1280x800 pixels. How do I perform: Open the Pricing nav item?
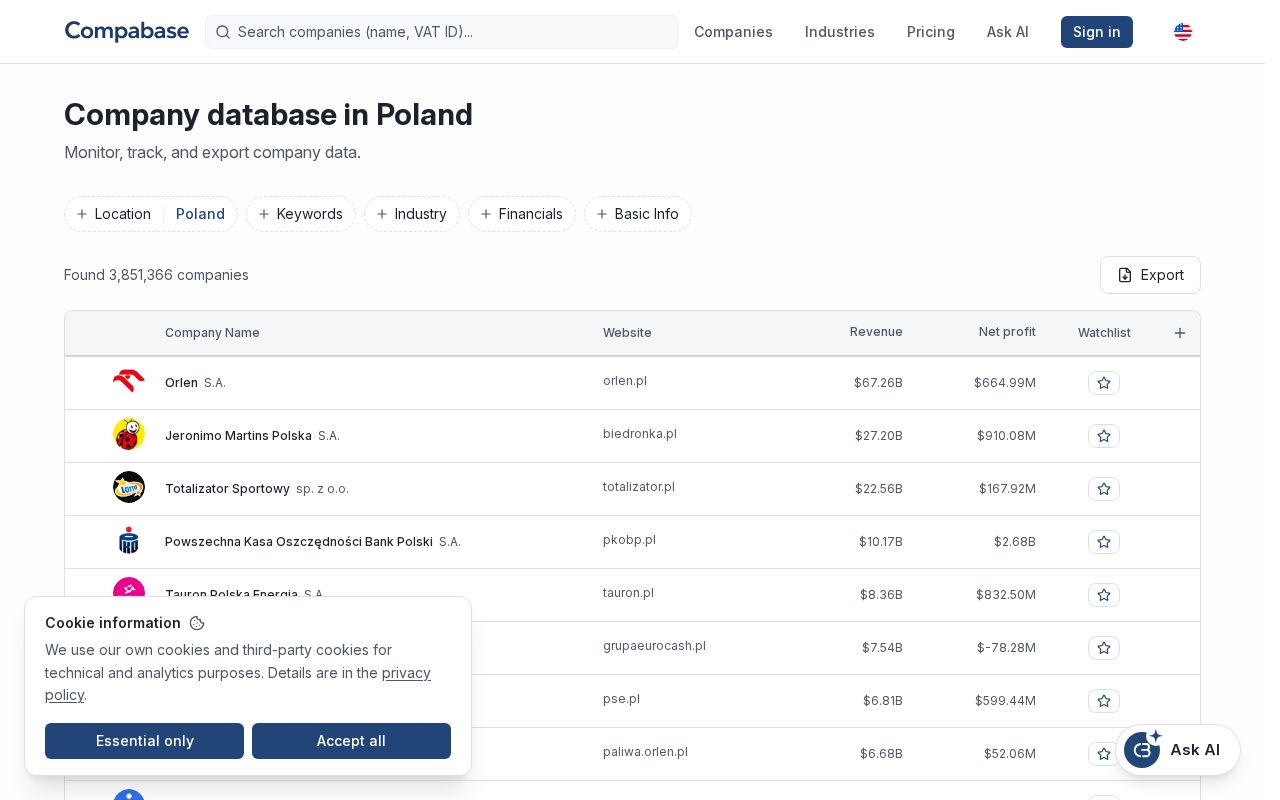(931, 32)
